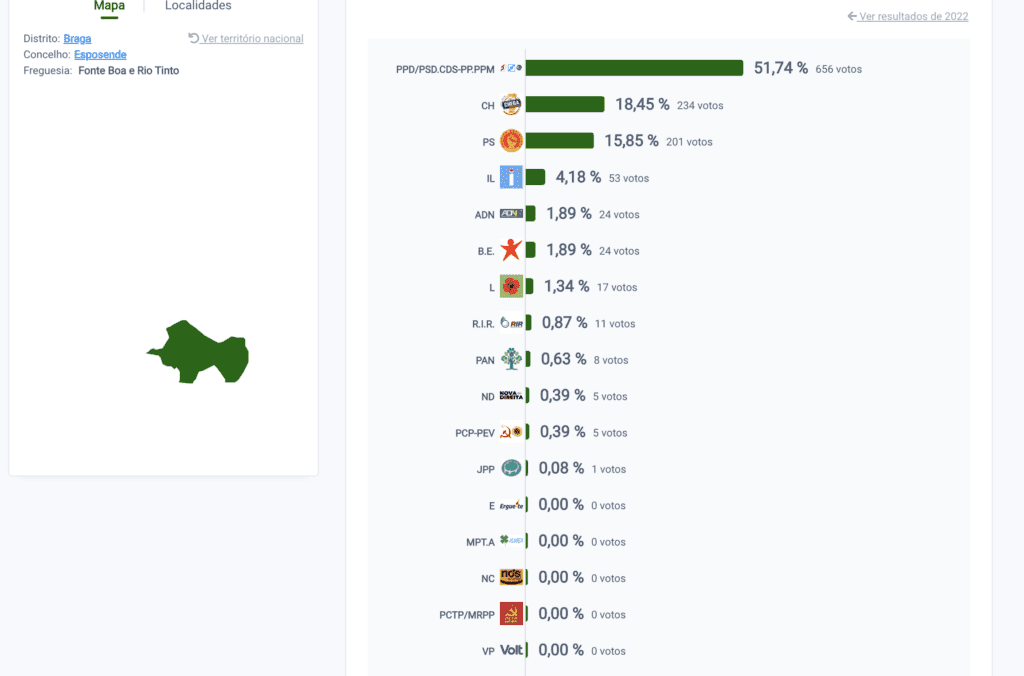Click the PAN tree logo
The image size is (1024, 676).
click(511, 359)
